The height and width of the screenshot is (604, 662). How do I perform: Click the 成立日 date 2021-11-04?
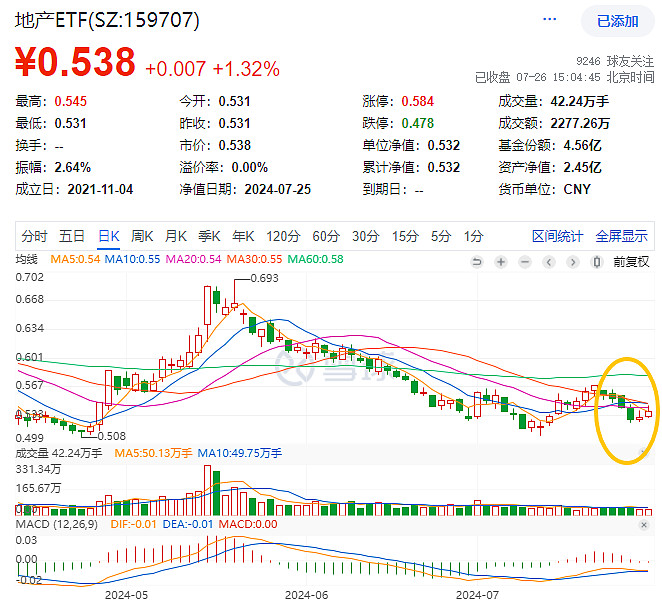pos(100,189)
